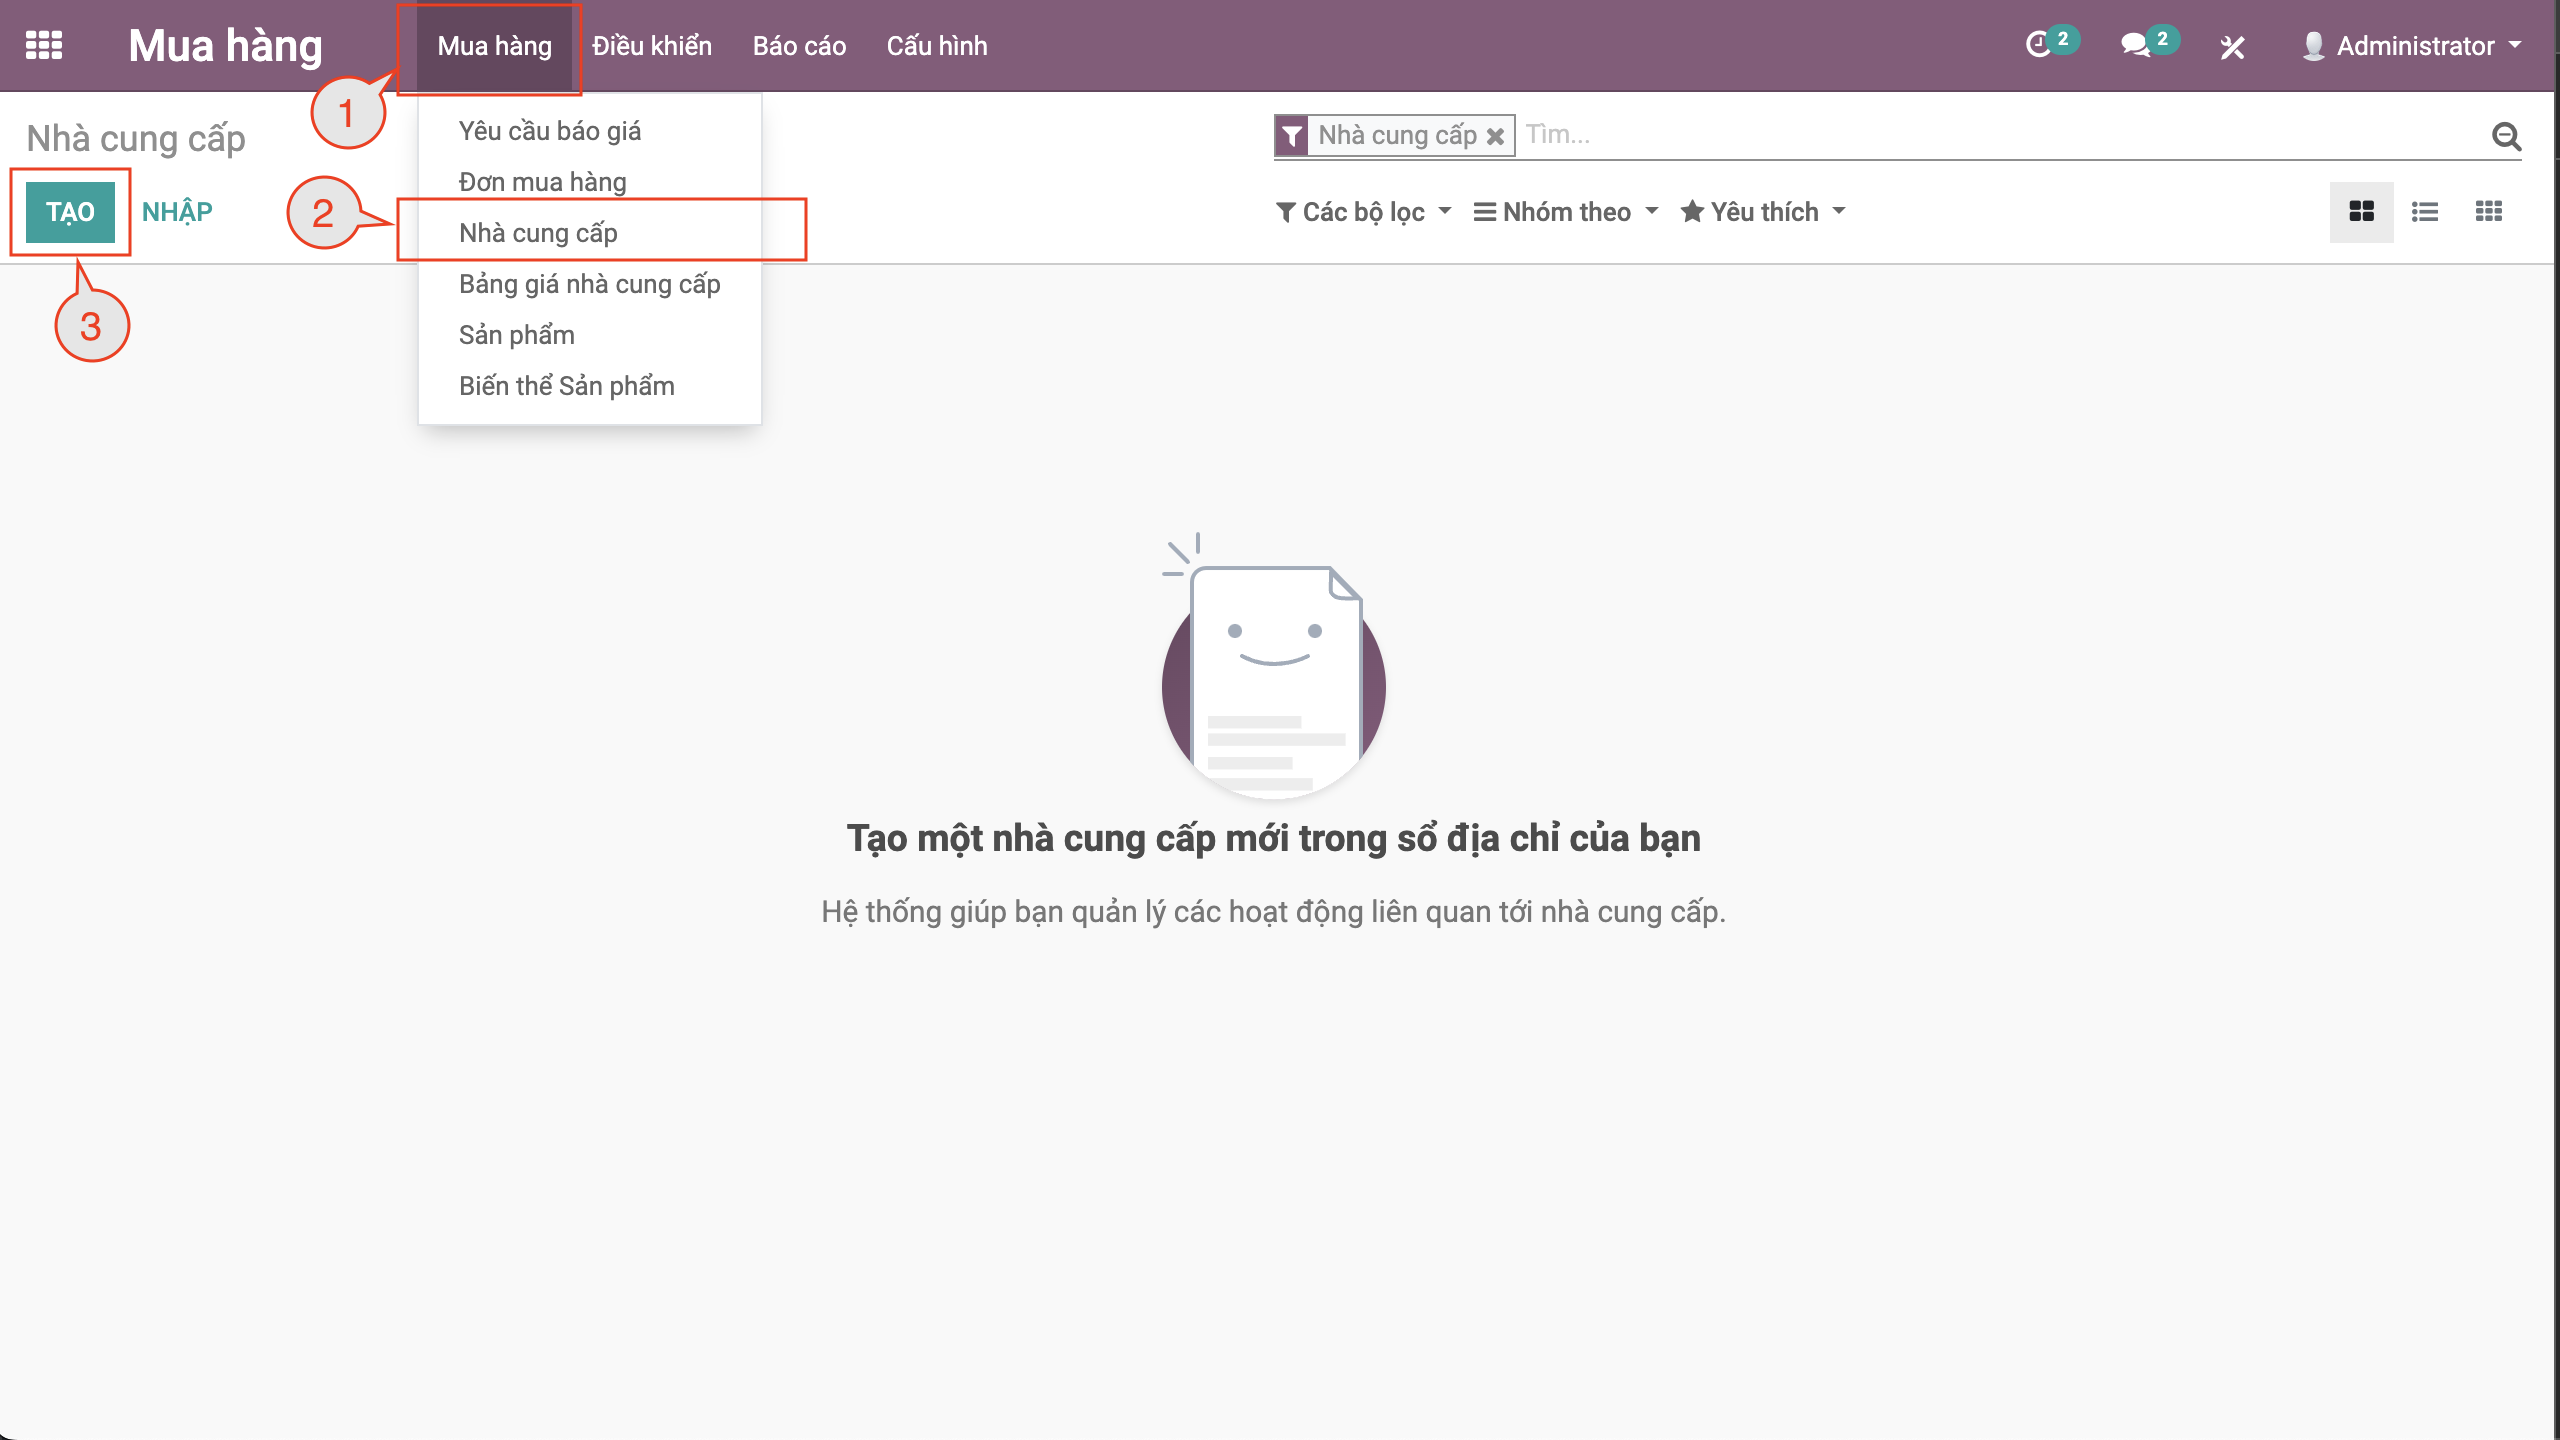
Task: Expand the Nhóm theo dropdown
Action: [x=1566, y=212]
